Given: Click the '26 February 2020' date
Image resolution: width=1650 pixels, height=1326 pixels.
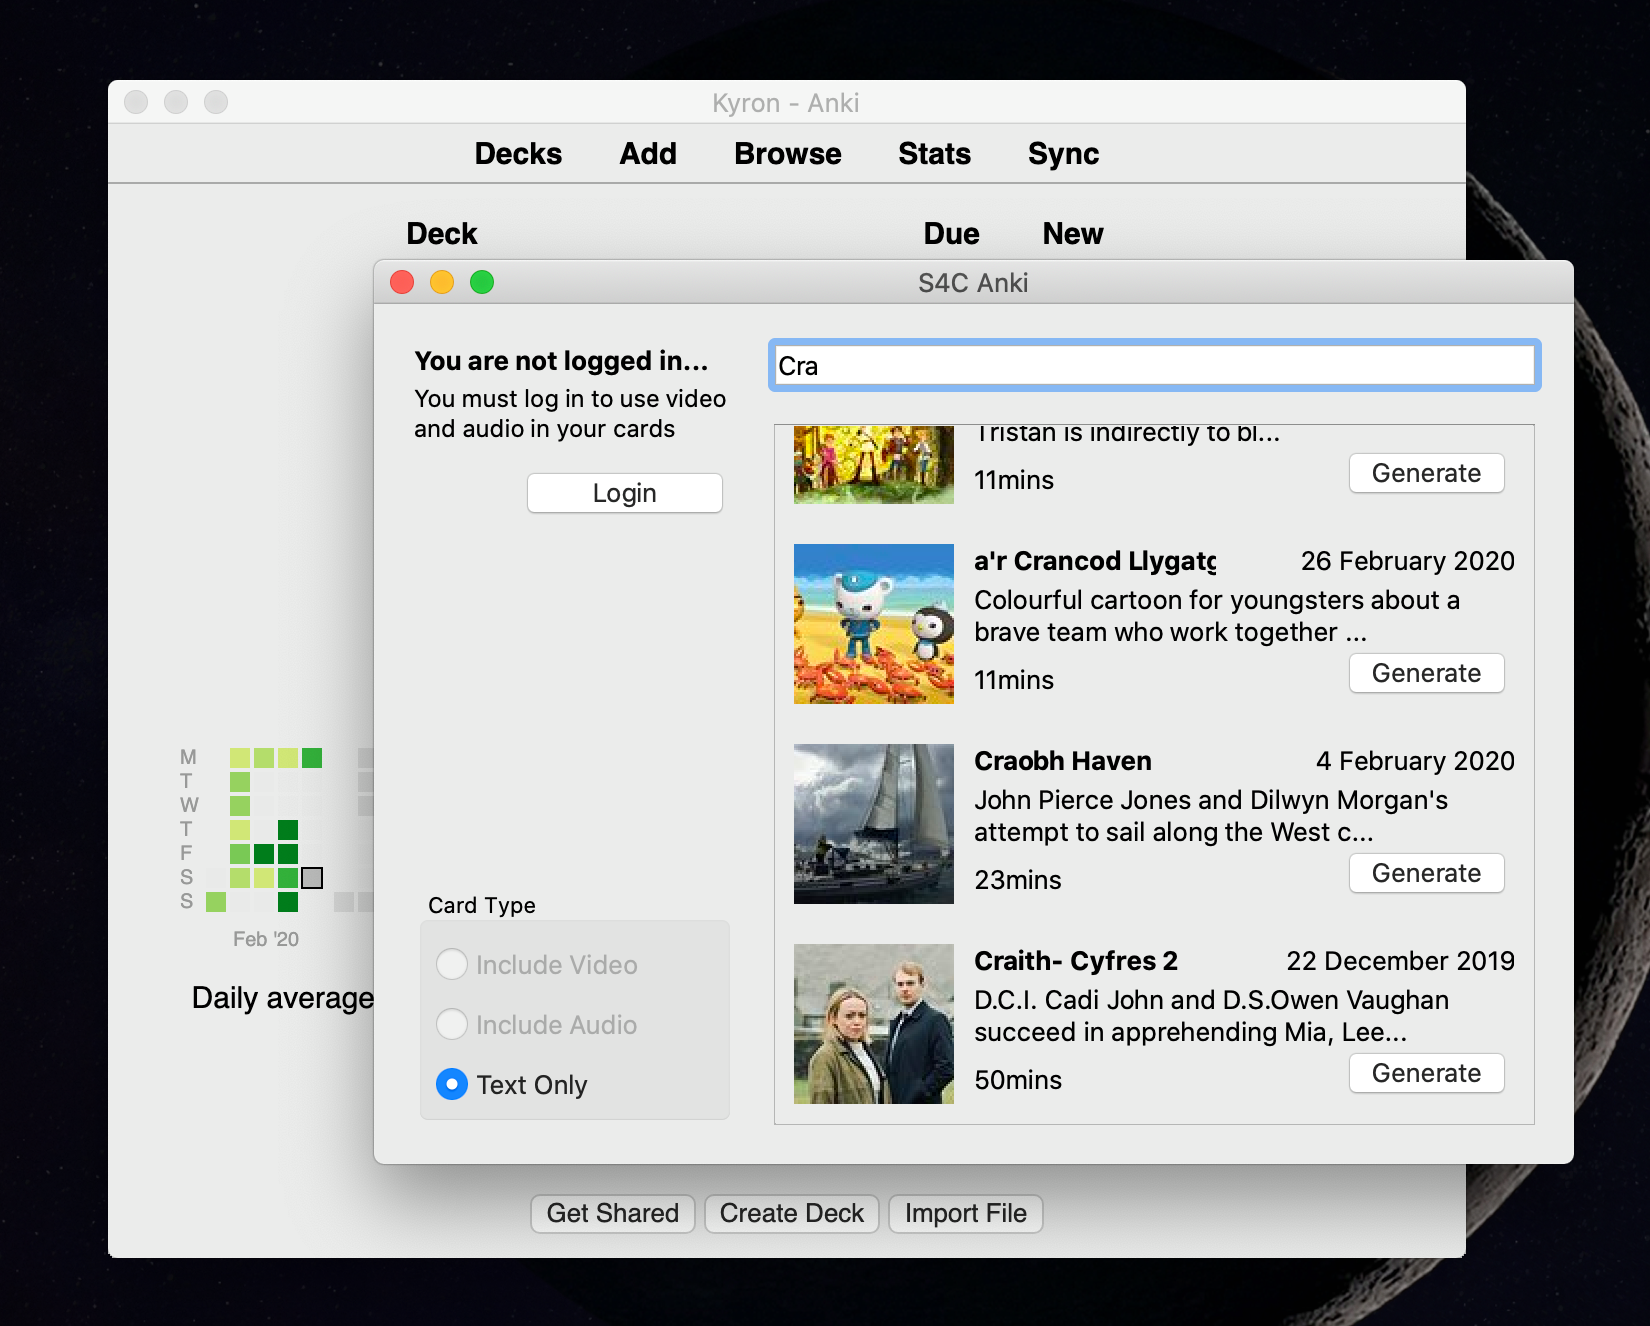Looking at the screenshot, I should click(1407, 561).
